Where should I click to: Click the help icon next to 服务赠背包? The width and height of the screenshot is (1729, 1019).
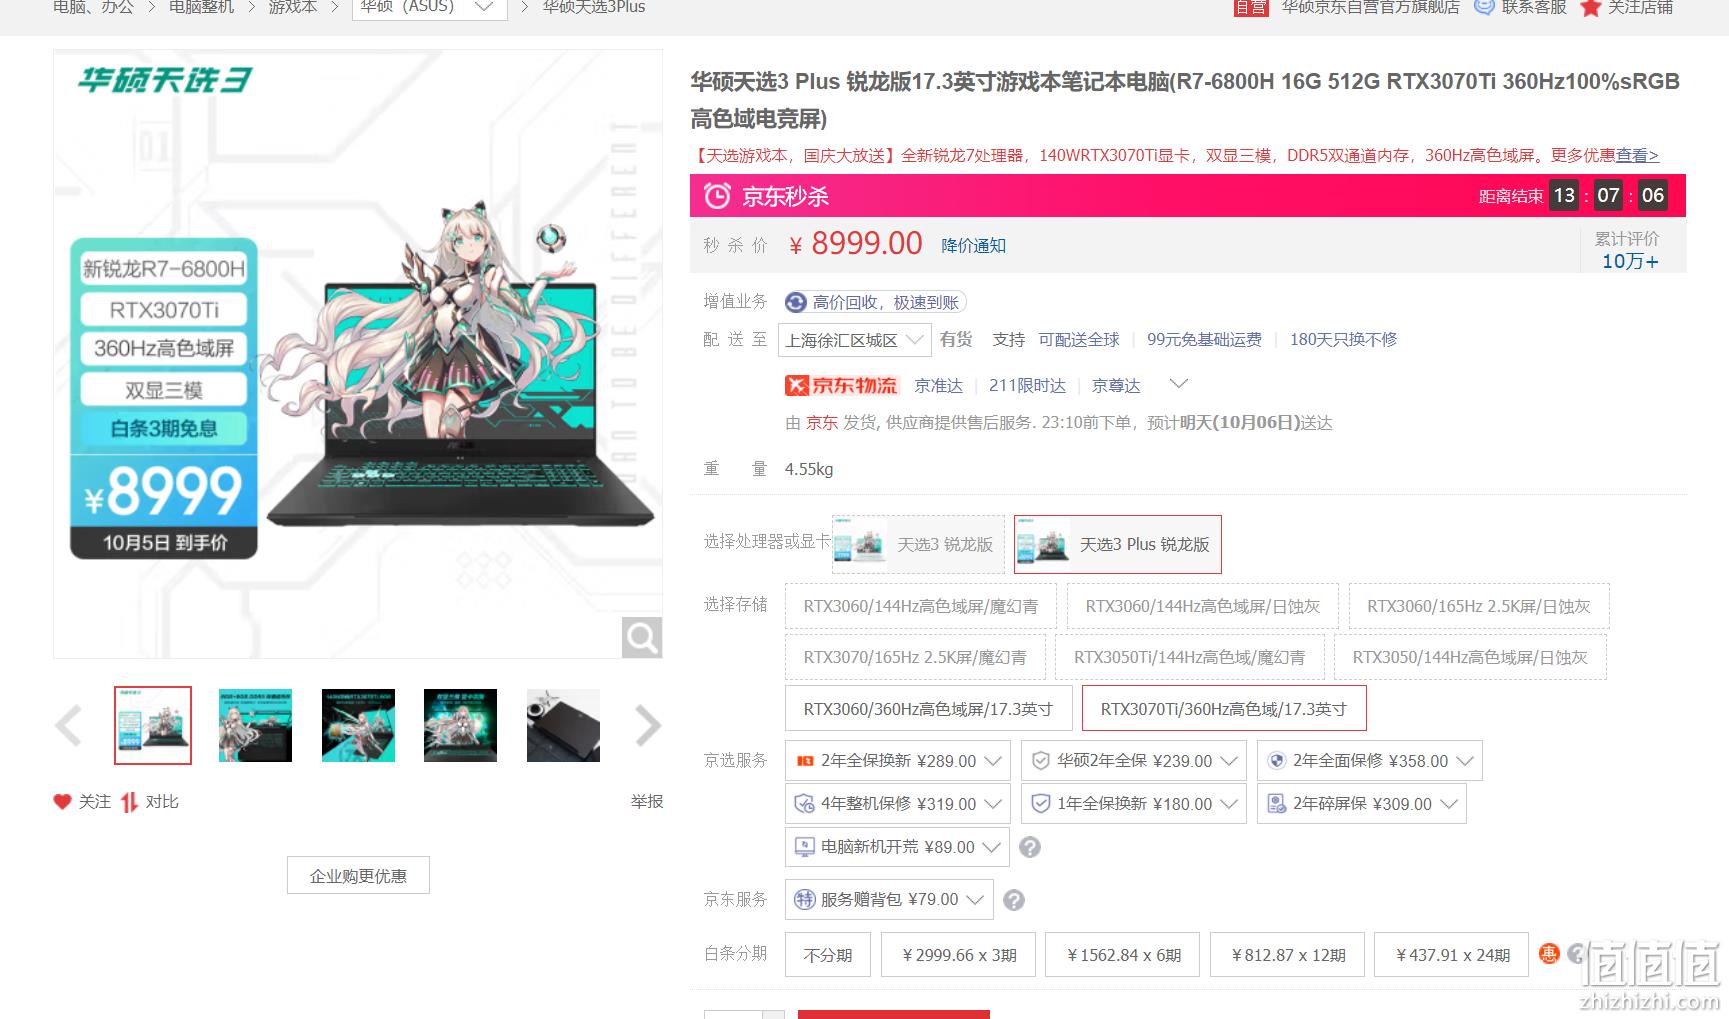[1014, 901]
